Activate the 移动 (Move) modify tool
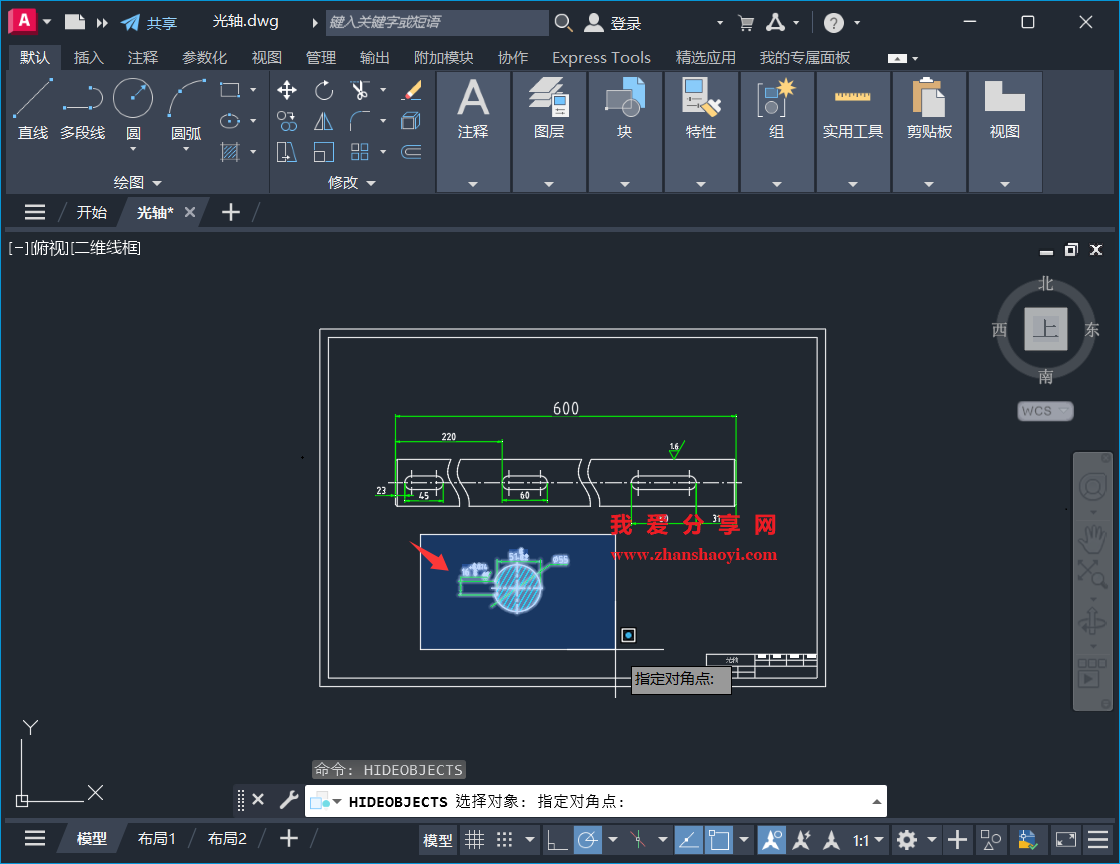 pos(287,90)
